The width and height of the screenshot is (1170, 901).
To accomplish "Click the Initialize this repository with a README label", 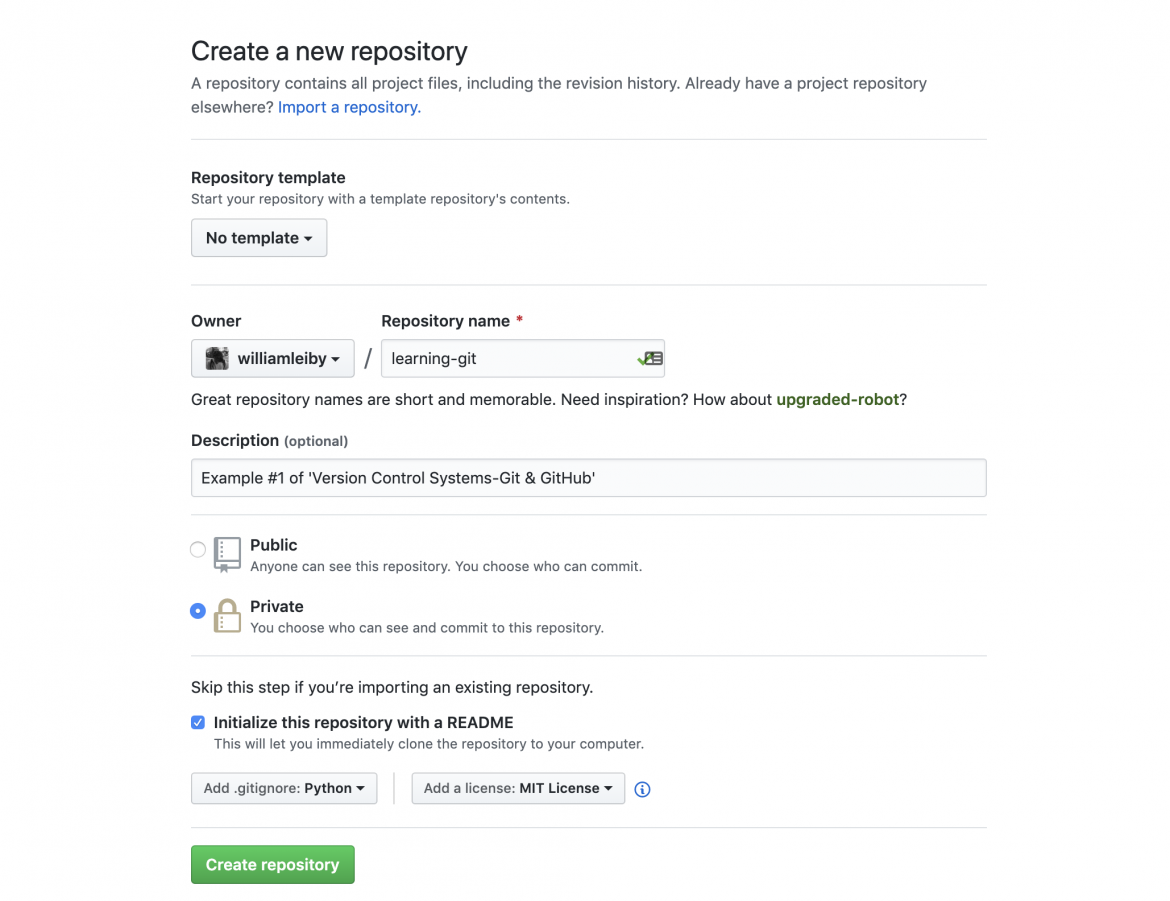I will point(364,722).
